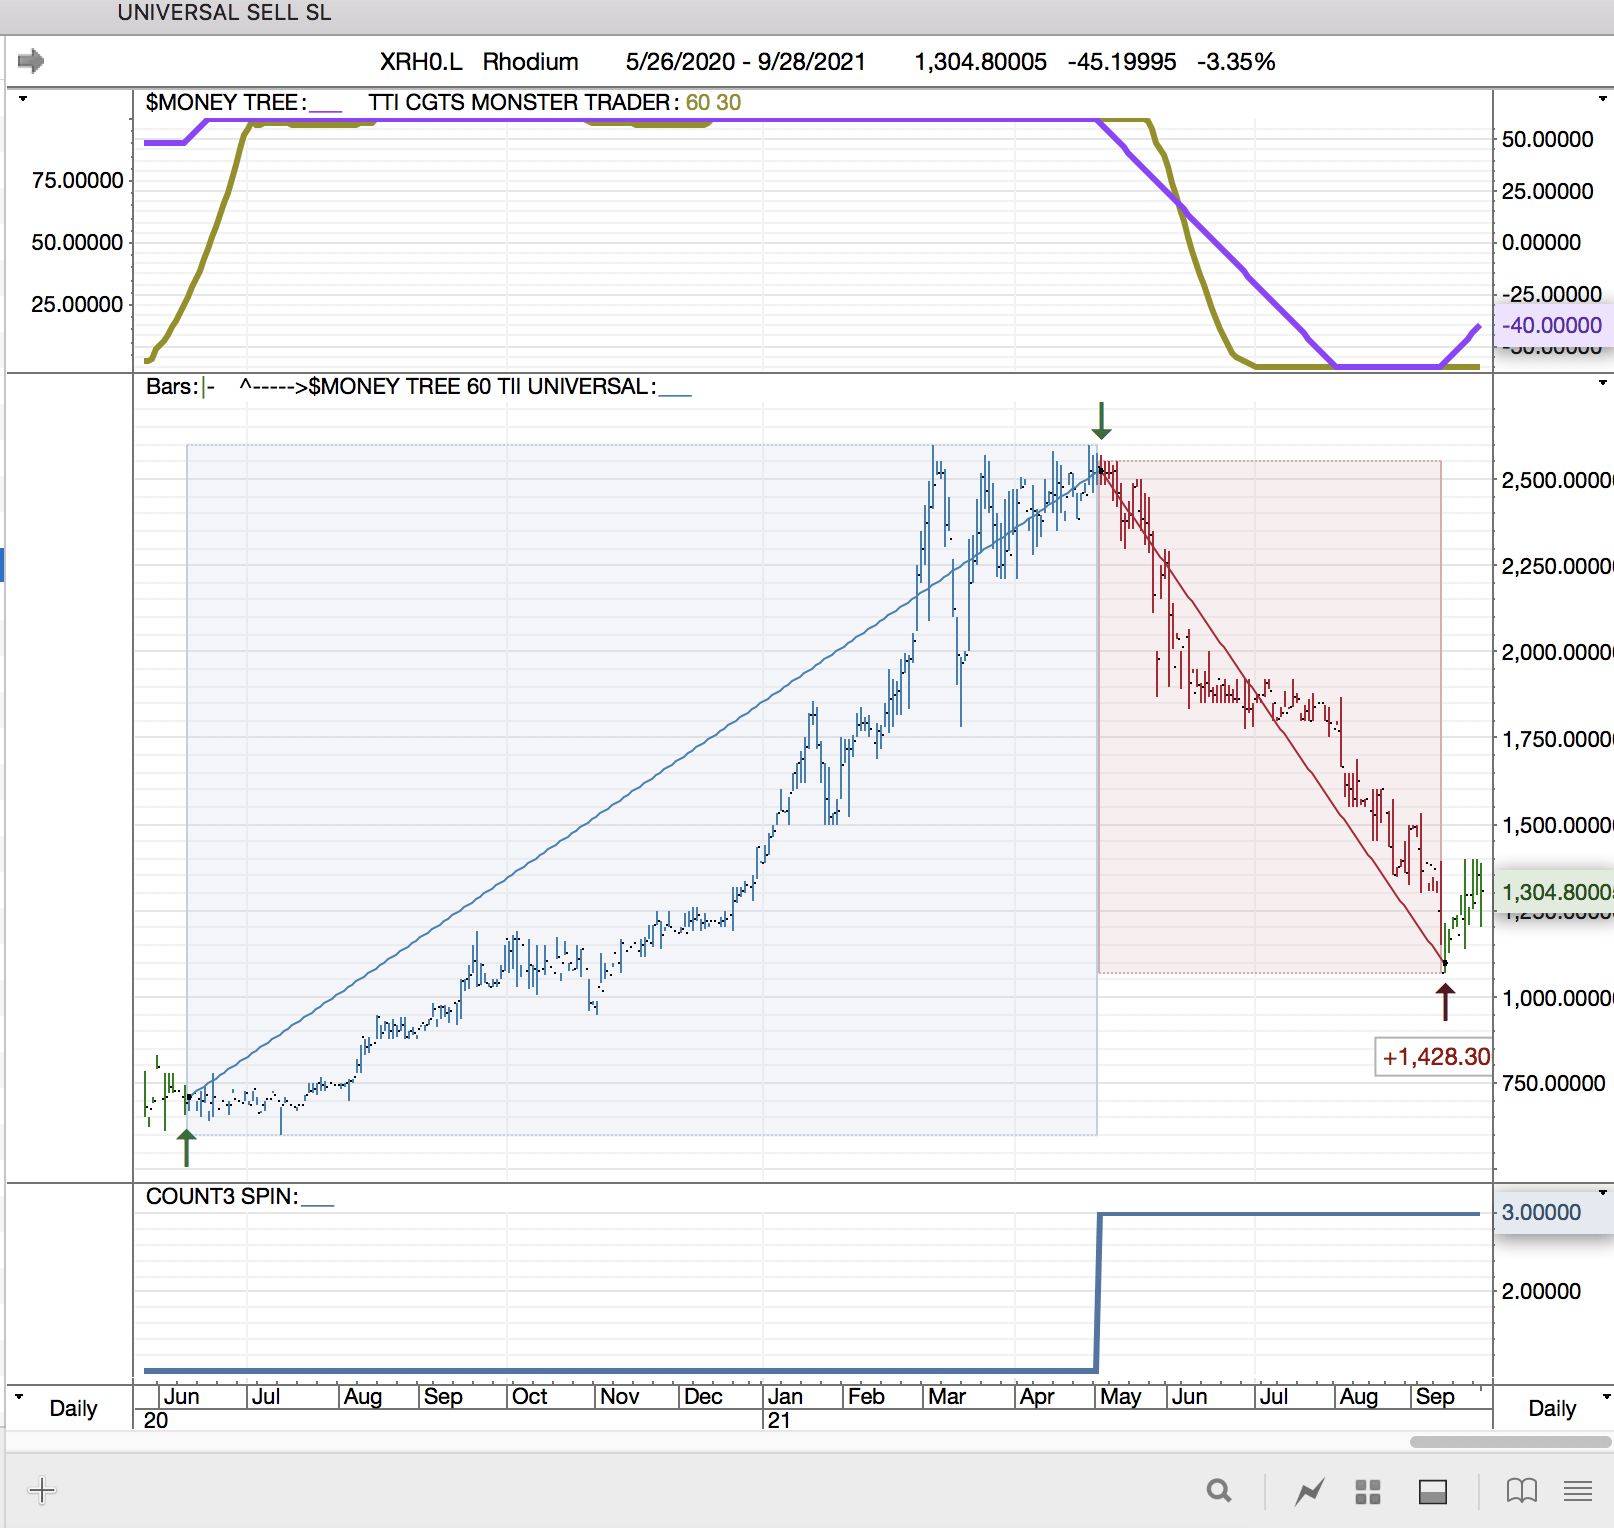Open the right-side dropdown arrow of the Bars pane
Image resolution: width=1614 pixels, height=1528 pixels.
1602,383
